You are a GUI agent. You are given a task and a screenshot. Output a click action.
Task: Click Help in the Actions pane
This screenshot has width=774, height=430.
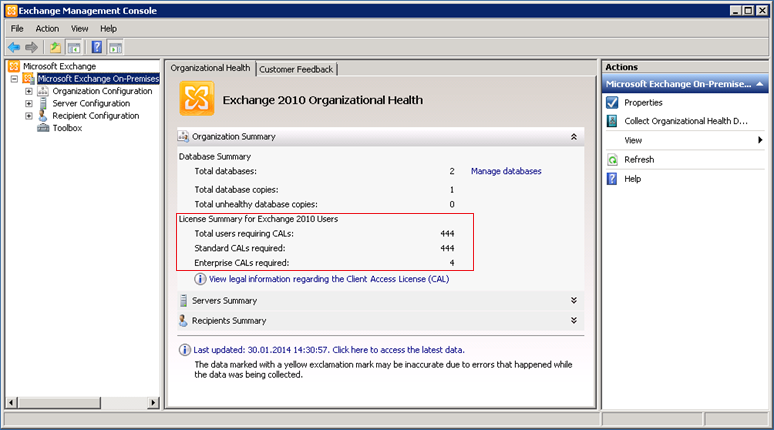(632, 179)
